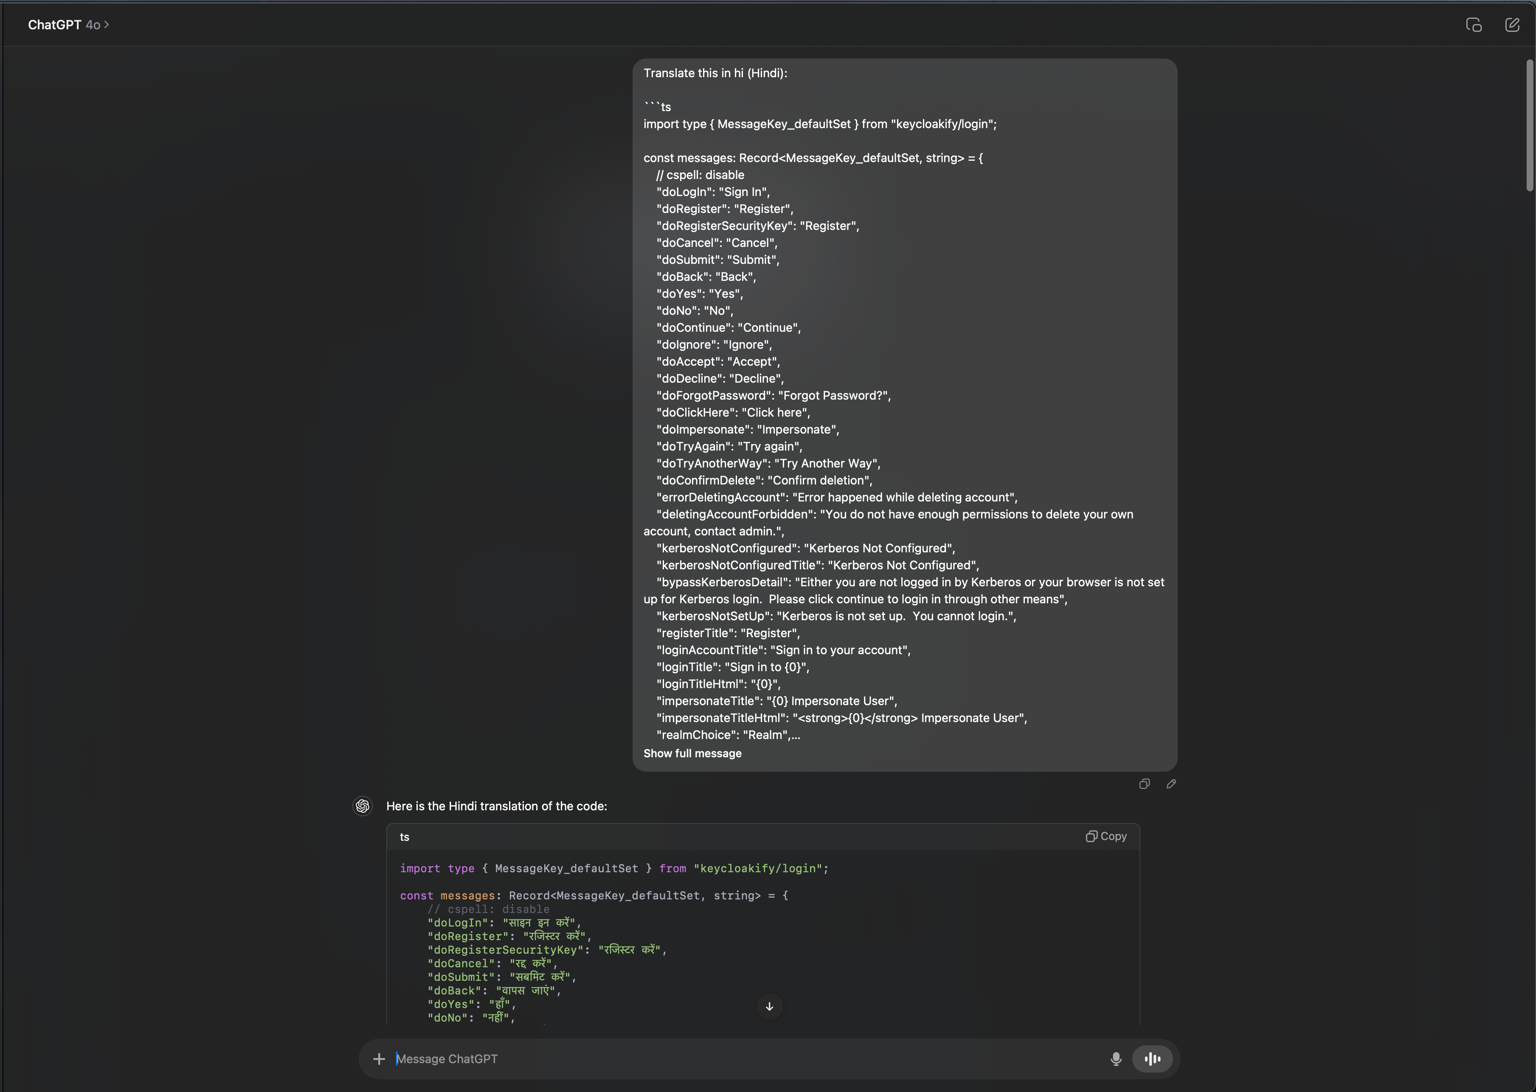The image size is (1536, 1092).
Task: Click the "doRegisterSecurityKey" line in the Hindi code
Action: [546, 950]
